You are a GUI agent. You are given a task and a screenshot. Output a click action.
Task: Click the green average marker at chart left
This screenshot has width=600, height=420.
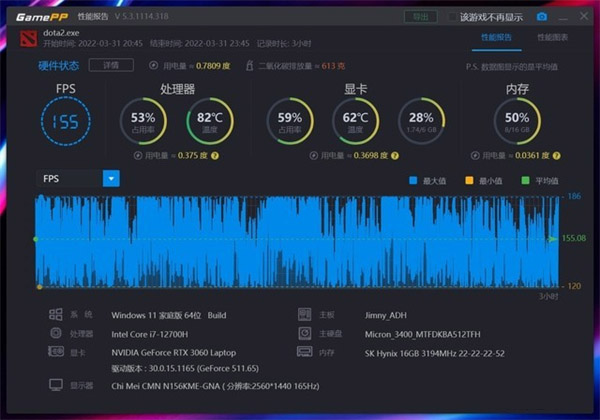[x=36, y=239]
